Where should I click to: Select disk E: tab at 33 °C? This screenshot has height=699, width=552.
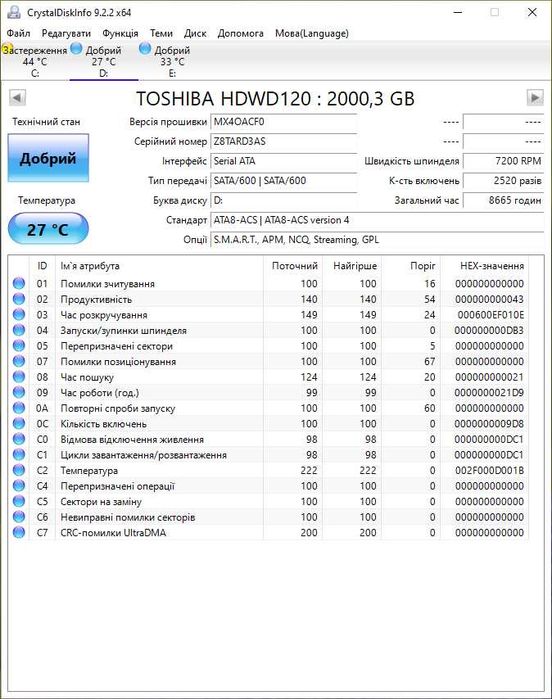172,61
